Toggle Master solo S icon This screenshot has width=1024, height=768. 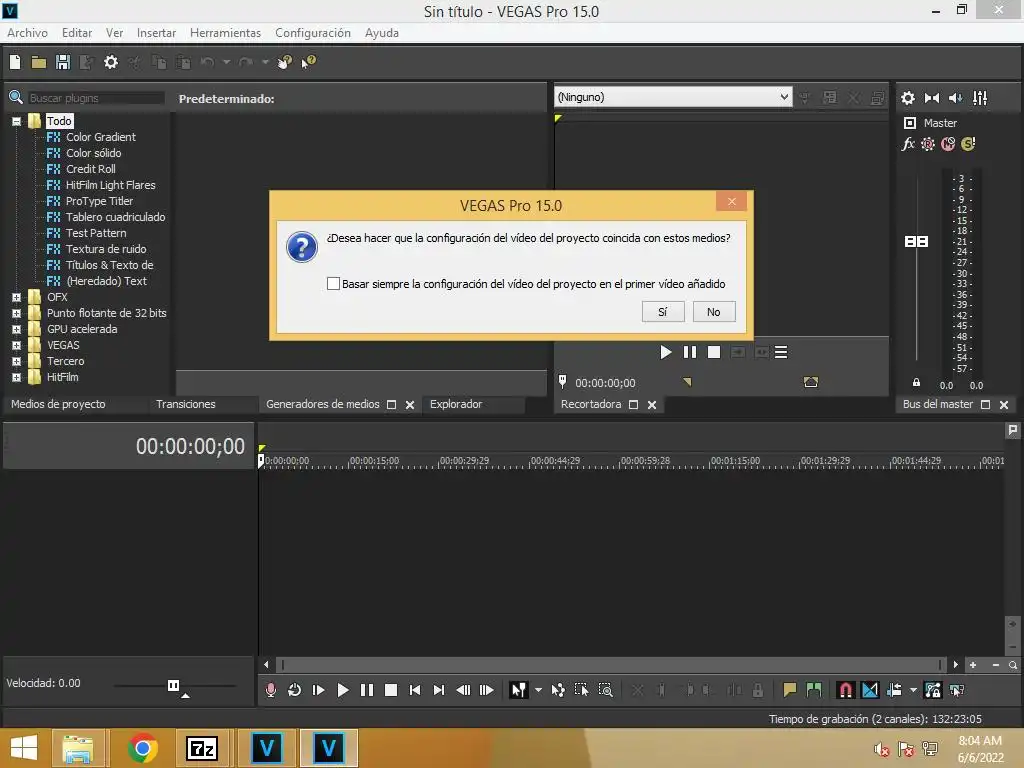968,144
